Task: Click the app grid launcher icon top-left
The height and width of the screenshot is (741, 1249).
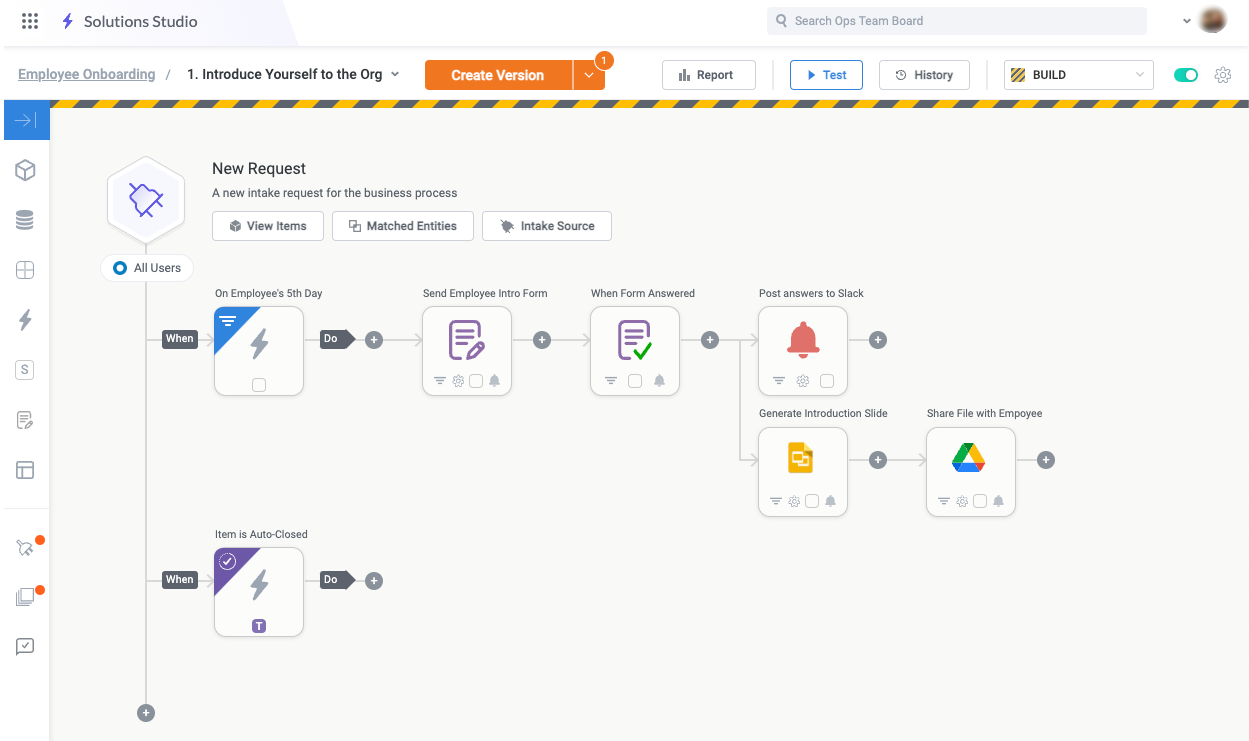Action: 29,20
